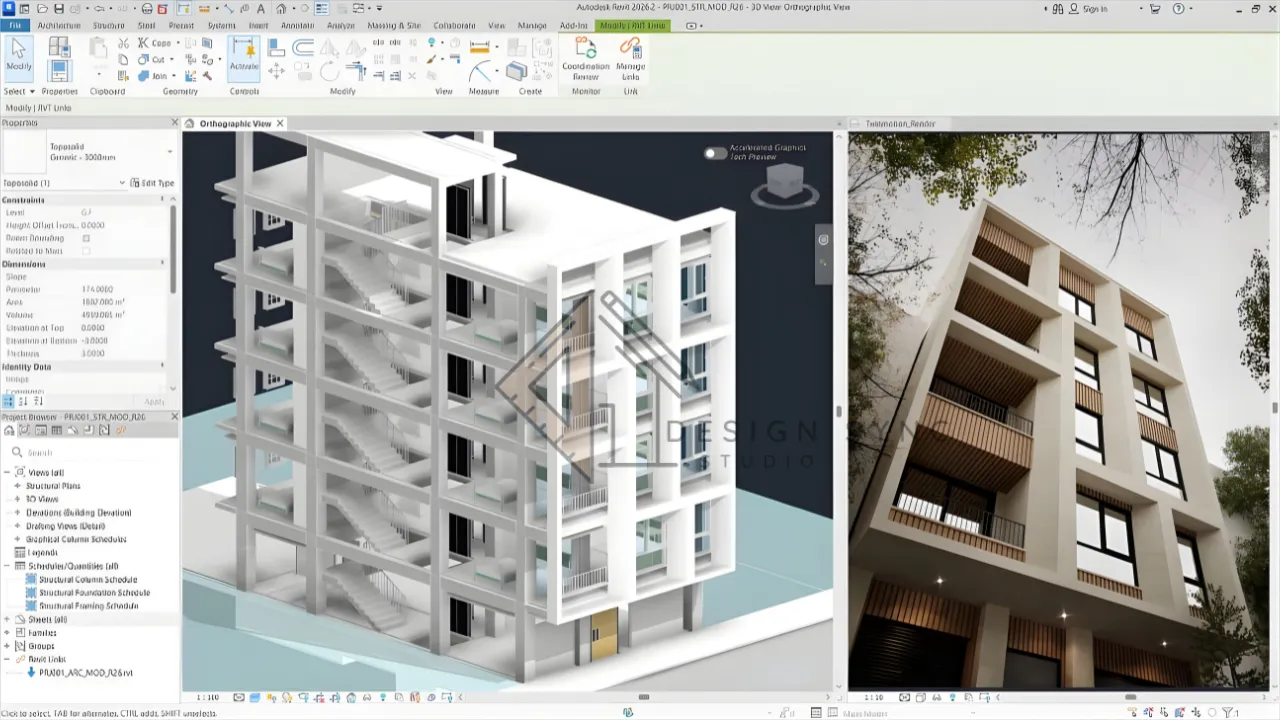Click the Offset tool icon
1280x720 pixels.
tap(303, 47)
